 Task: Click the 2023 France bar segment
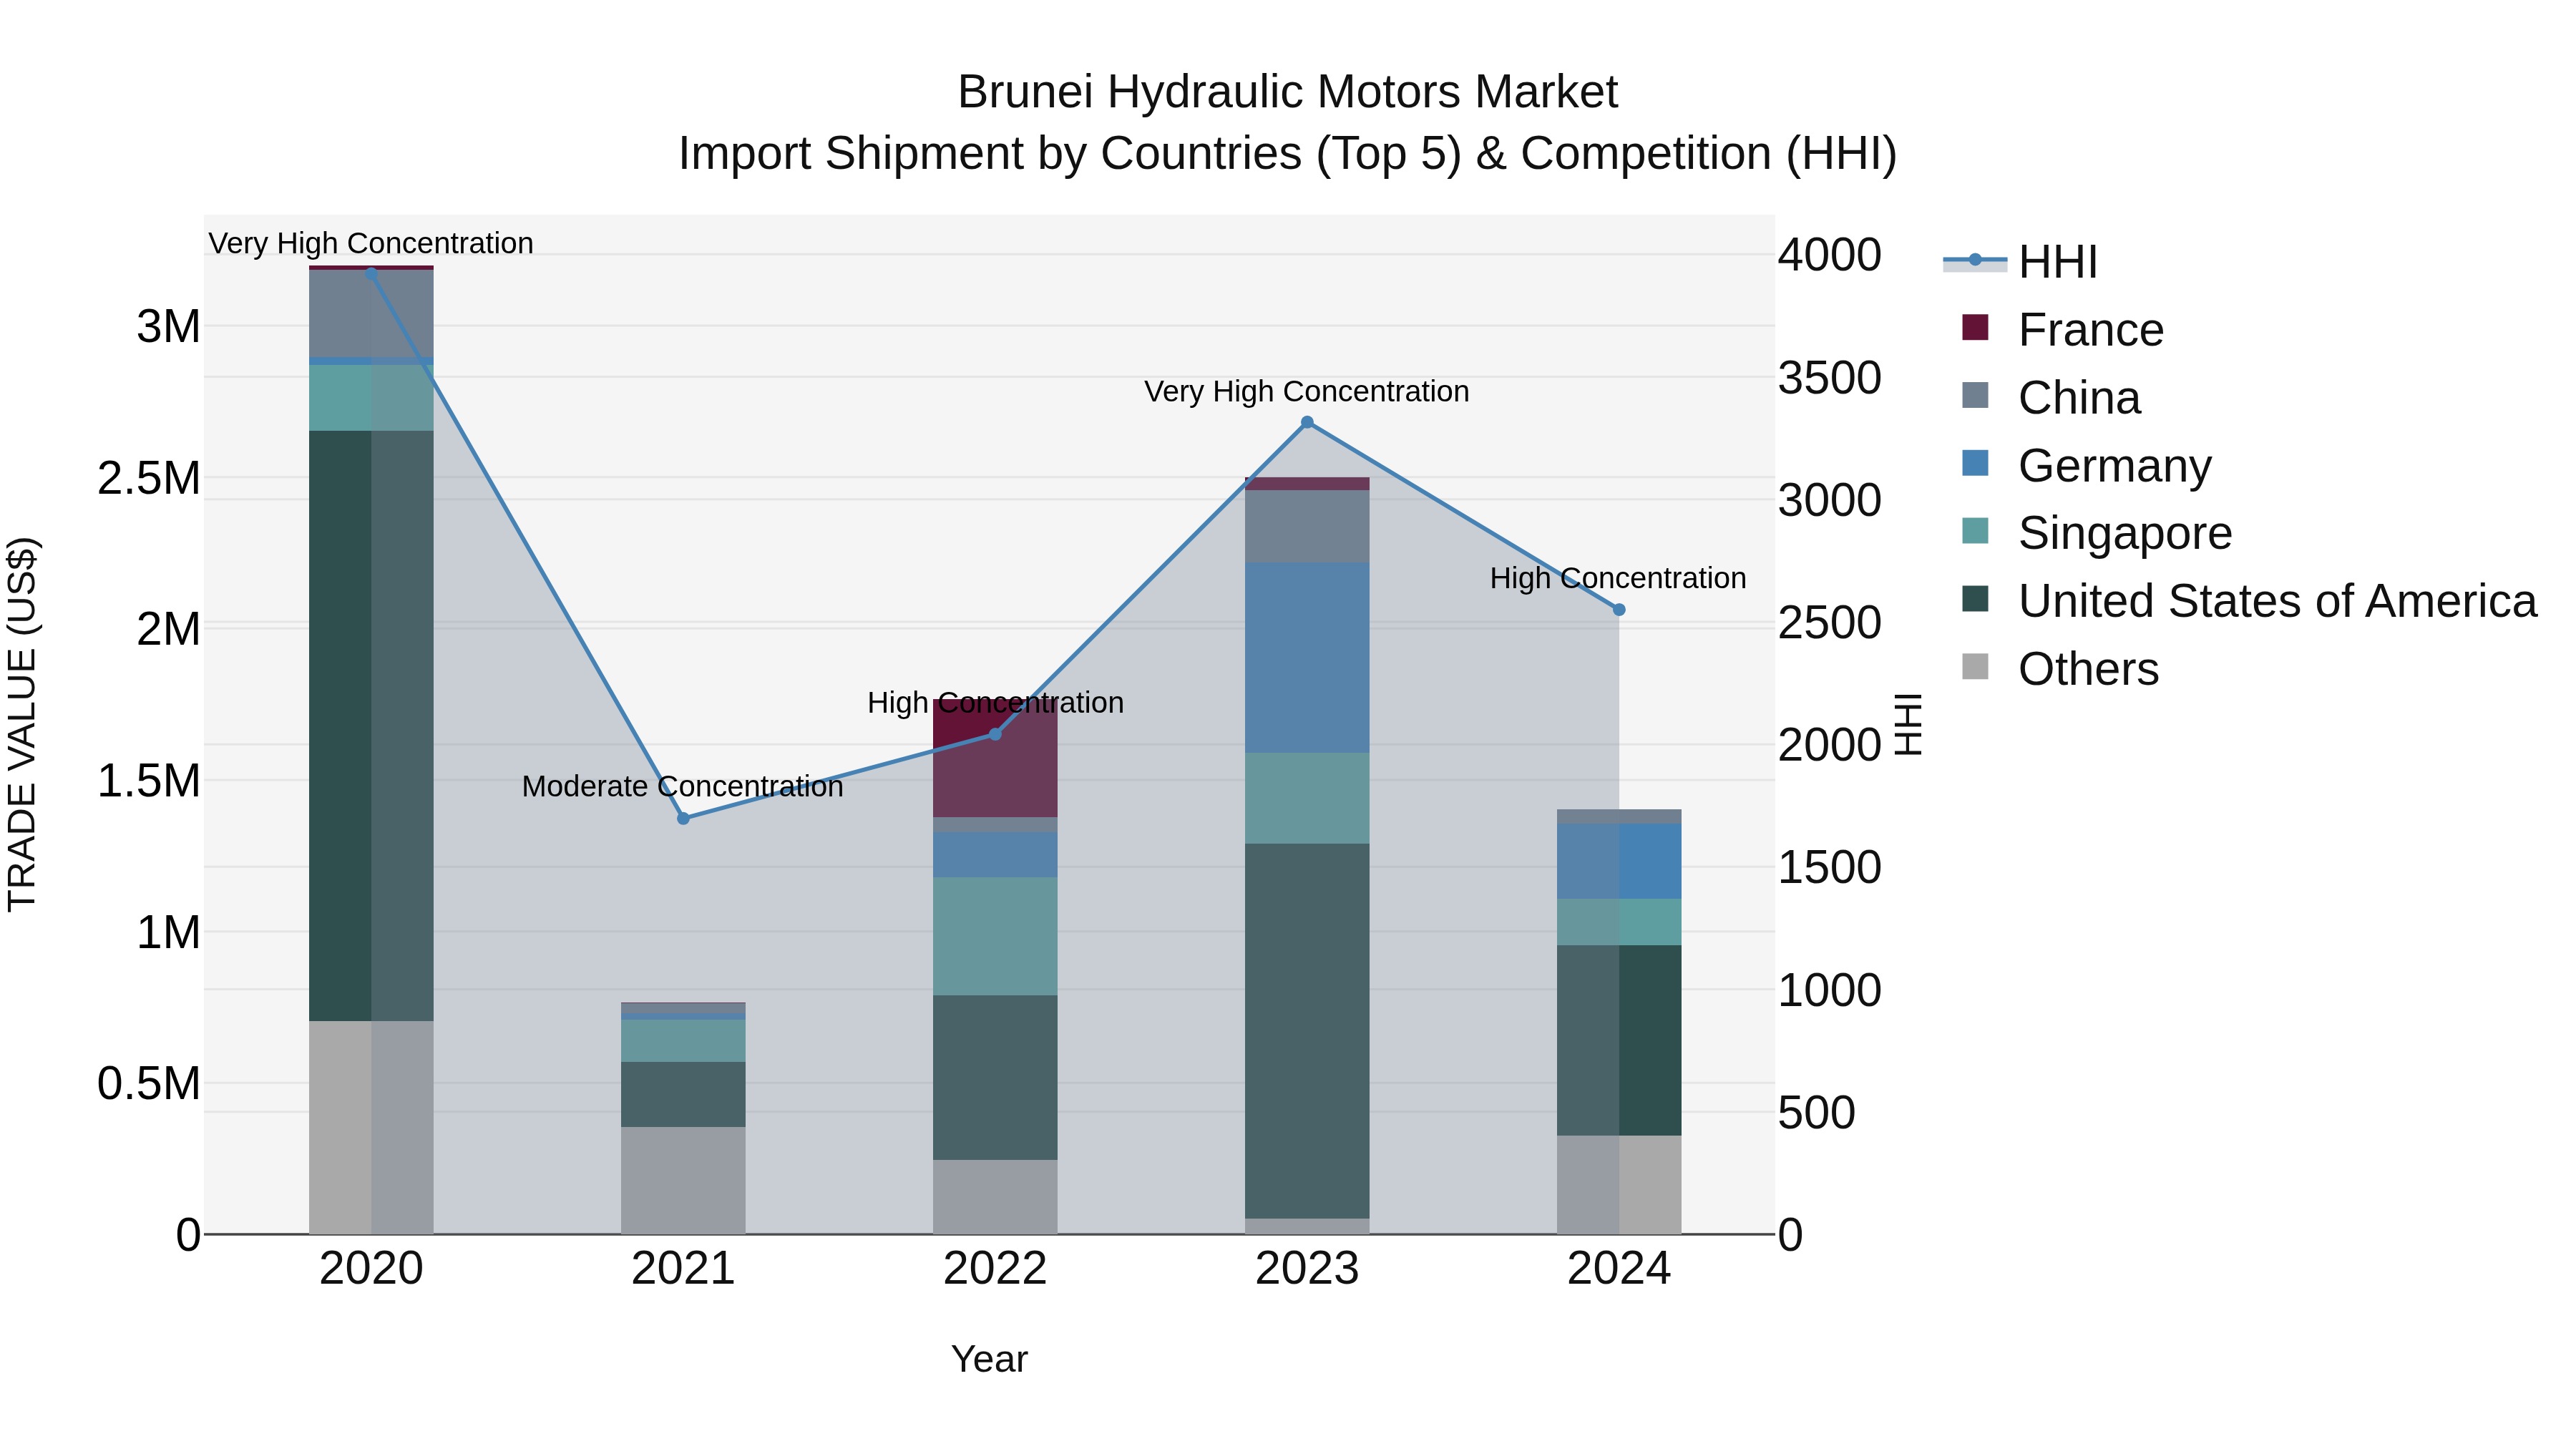1307,483
